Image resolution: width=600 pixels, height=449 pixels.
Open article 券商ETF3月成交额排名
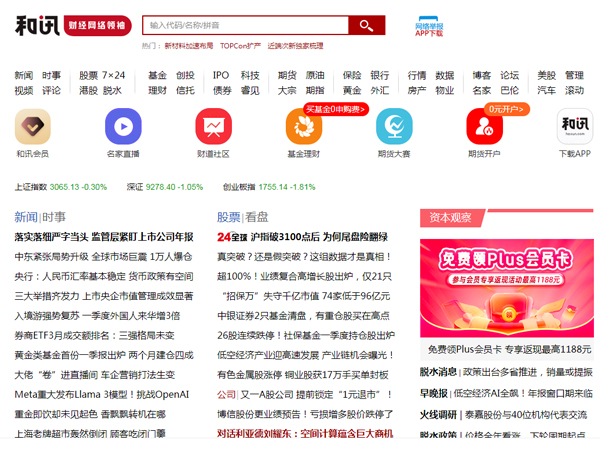click(95, 336)
